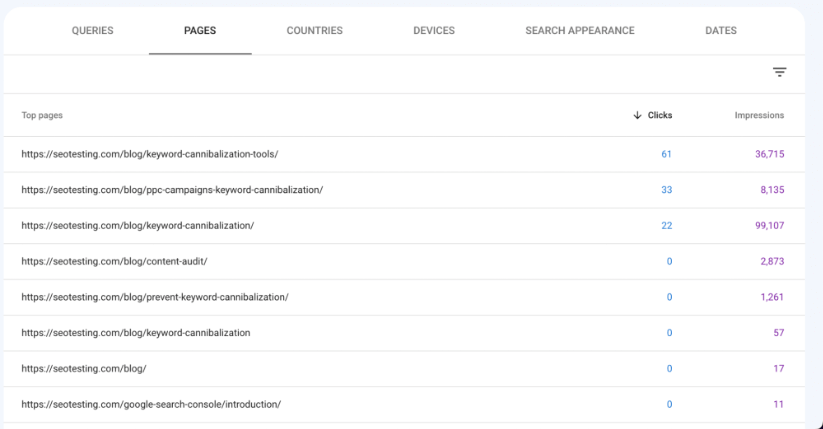The image size is (823, 429).
Task: Go to the Dates tab
Action: (721, 30)
